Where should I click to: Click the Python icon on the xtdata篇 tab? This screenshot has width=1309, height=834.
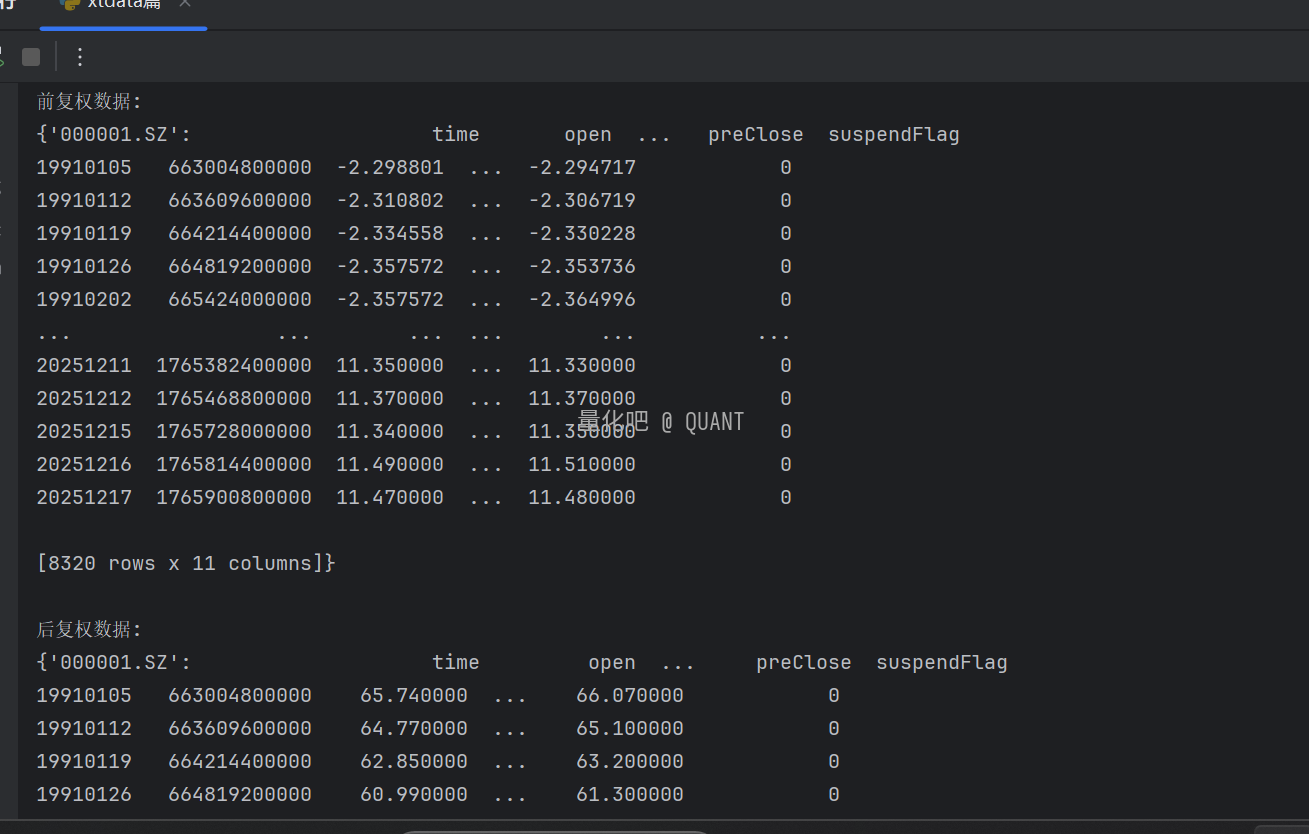70,4
